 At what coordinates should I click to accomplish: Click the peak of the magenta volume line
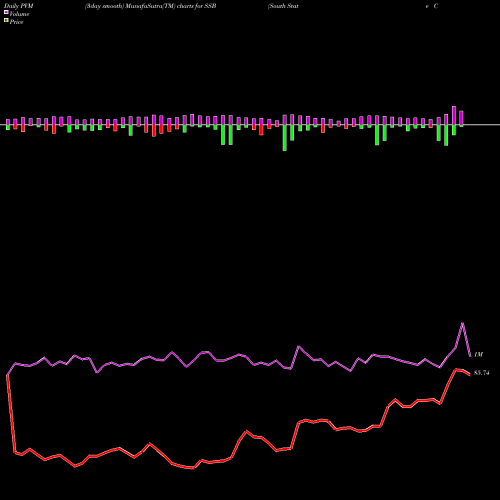(463, 323)
